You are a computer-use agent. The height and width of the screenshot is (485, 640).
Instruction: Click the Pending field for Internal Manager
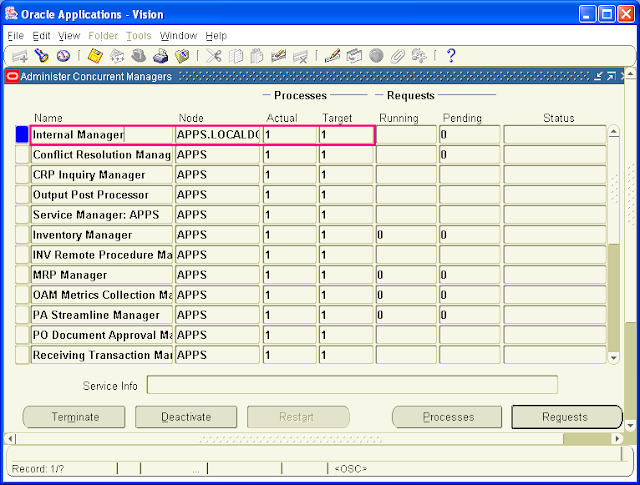(x=469, y=135)
